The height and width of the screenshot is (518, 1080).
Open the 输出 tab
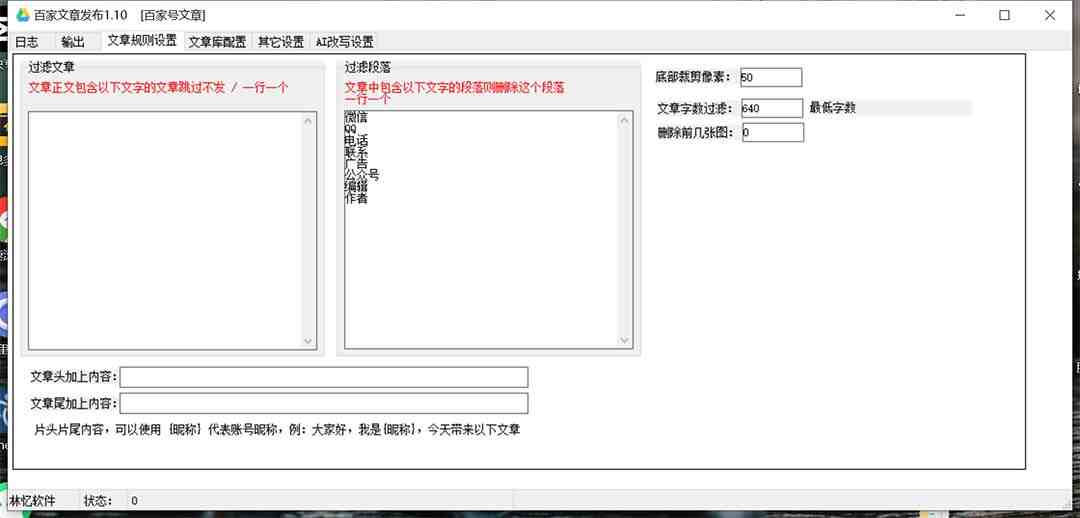click(x=73, y=42)
